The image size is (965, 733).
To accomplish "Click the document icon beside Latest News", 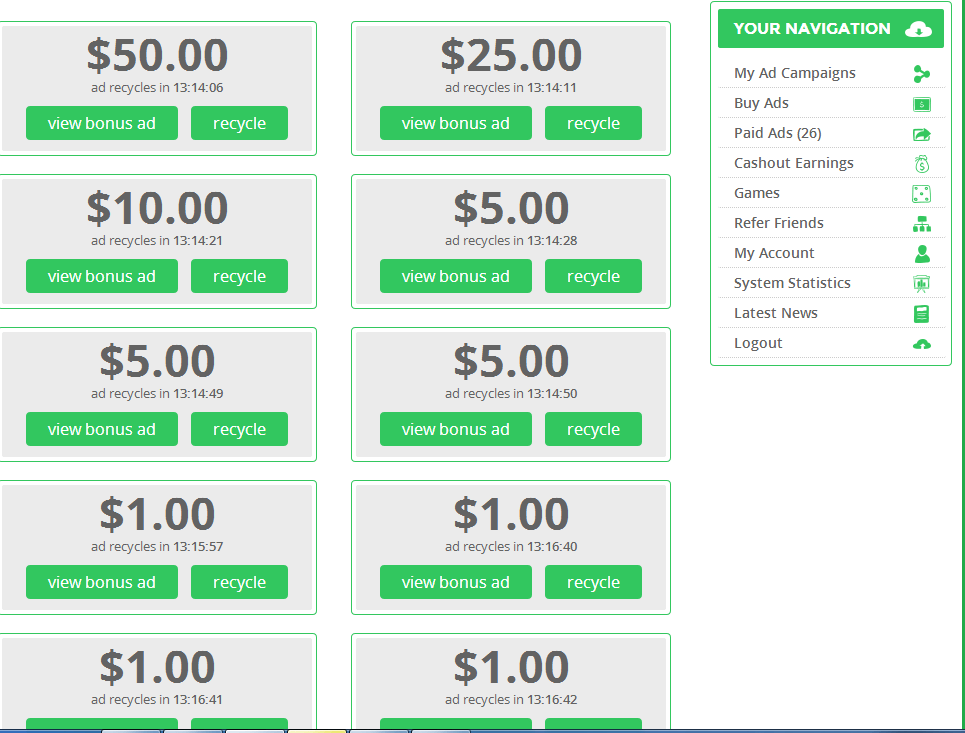I will (x=921, y=314).
